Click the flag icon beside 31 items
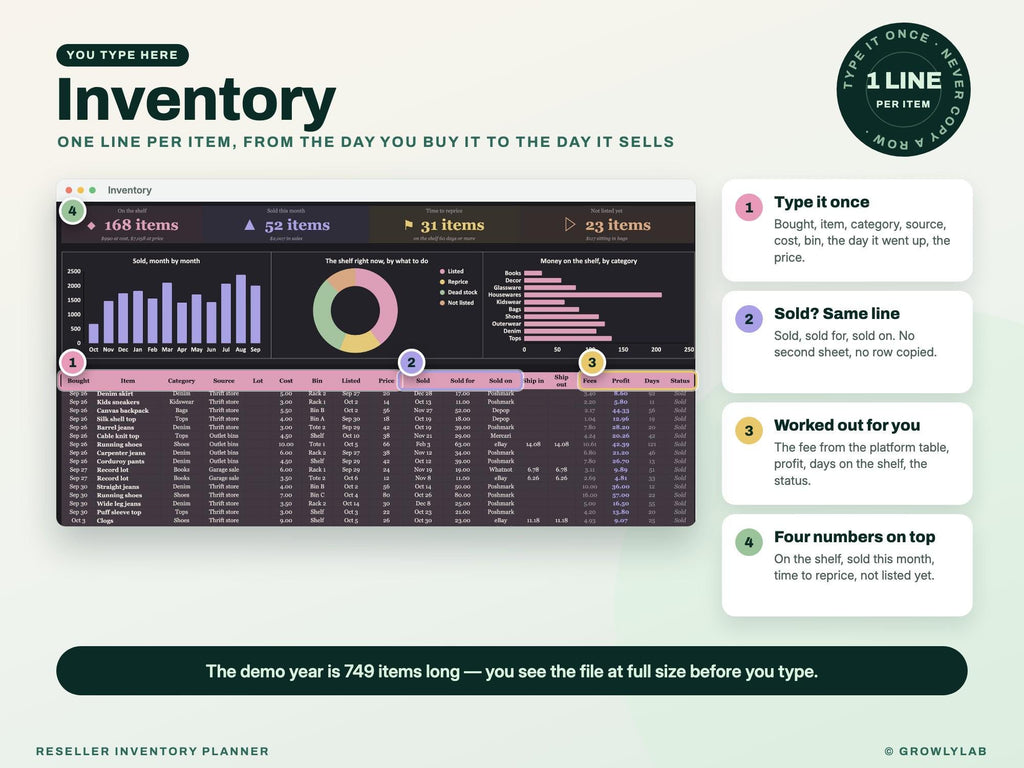The image size is (1024, 768). pyautogui.click(x=409, y=225)
